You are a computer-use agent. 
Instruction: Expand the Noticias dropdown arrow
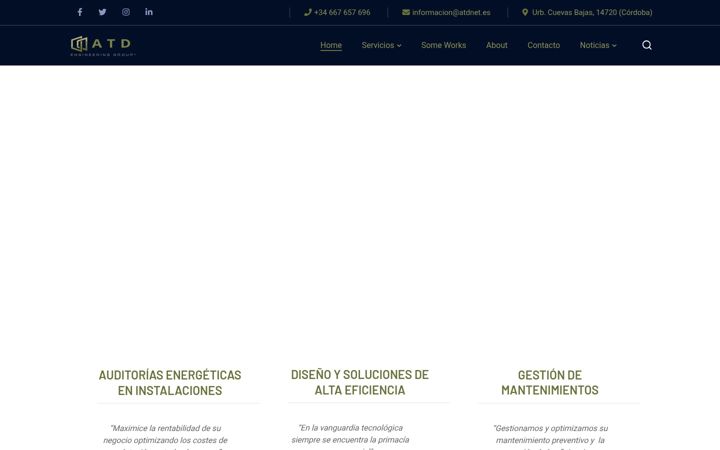[614, 45]
